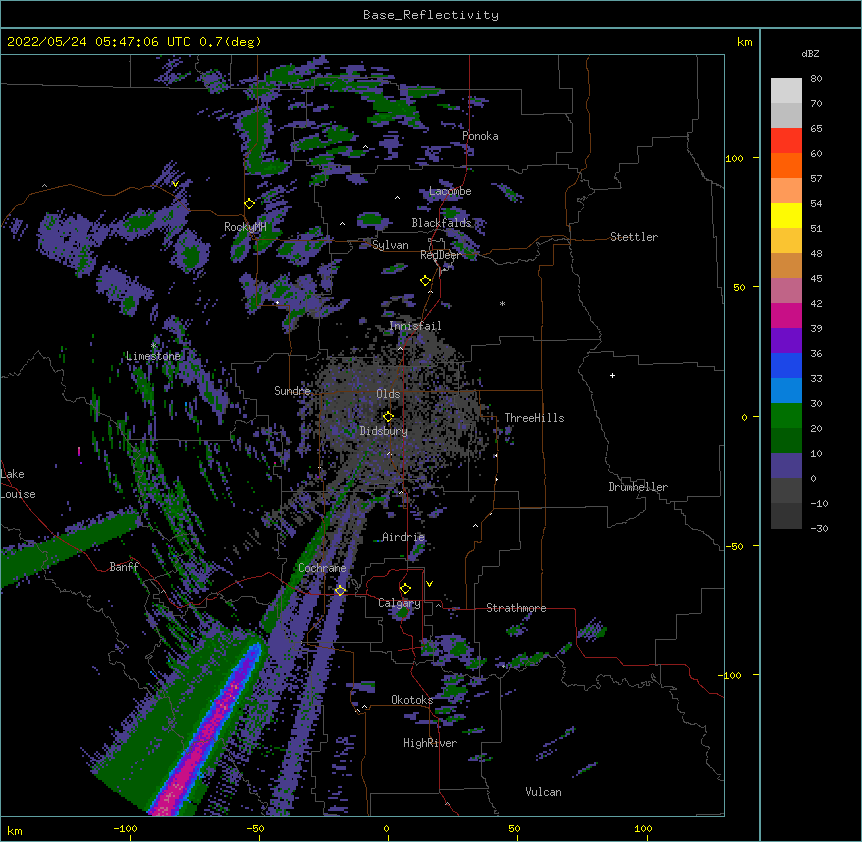This screenshot has height=842, width=862.
Task: Click the dBZ legend heading
Action: [x=810, y=53]
